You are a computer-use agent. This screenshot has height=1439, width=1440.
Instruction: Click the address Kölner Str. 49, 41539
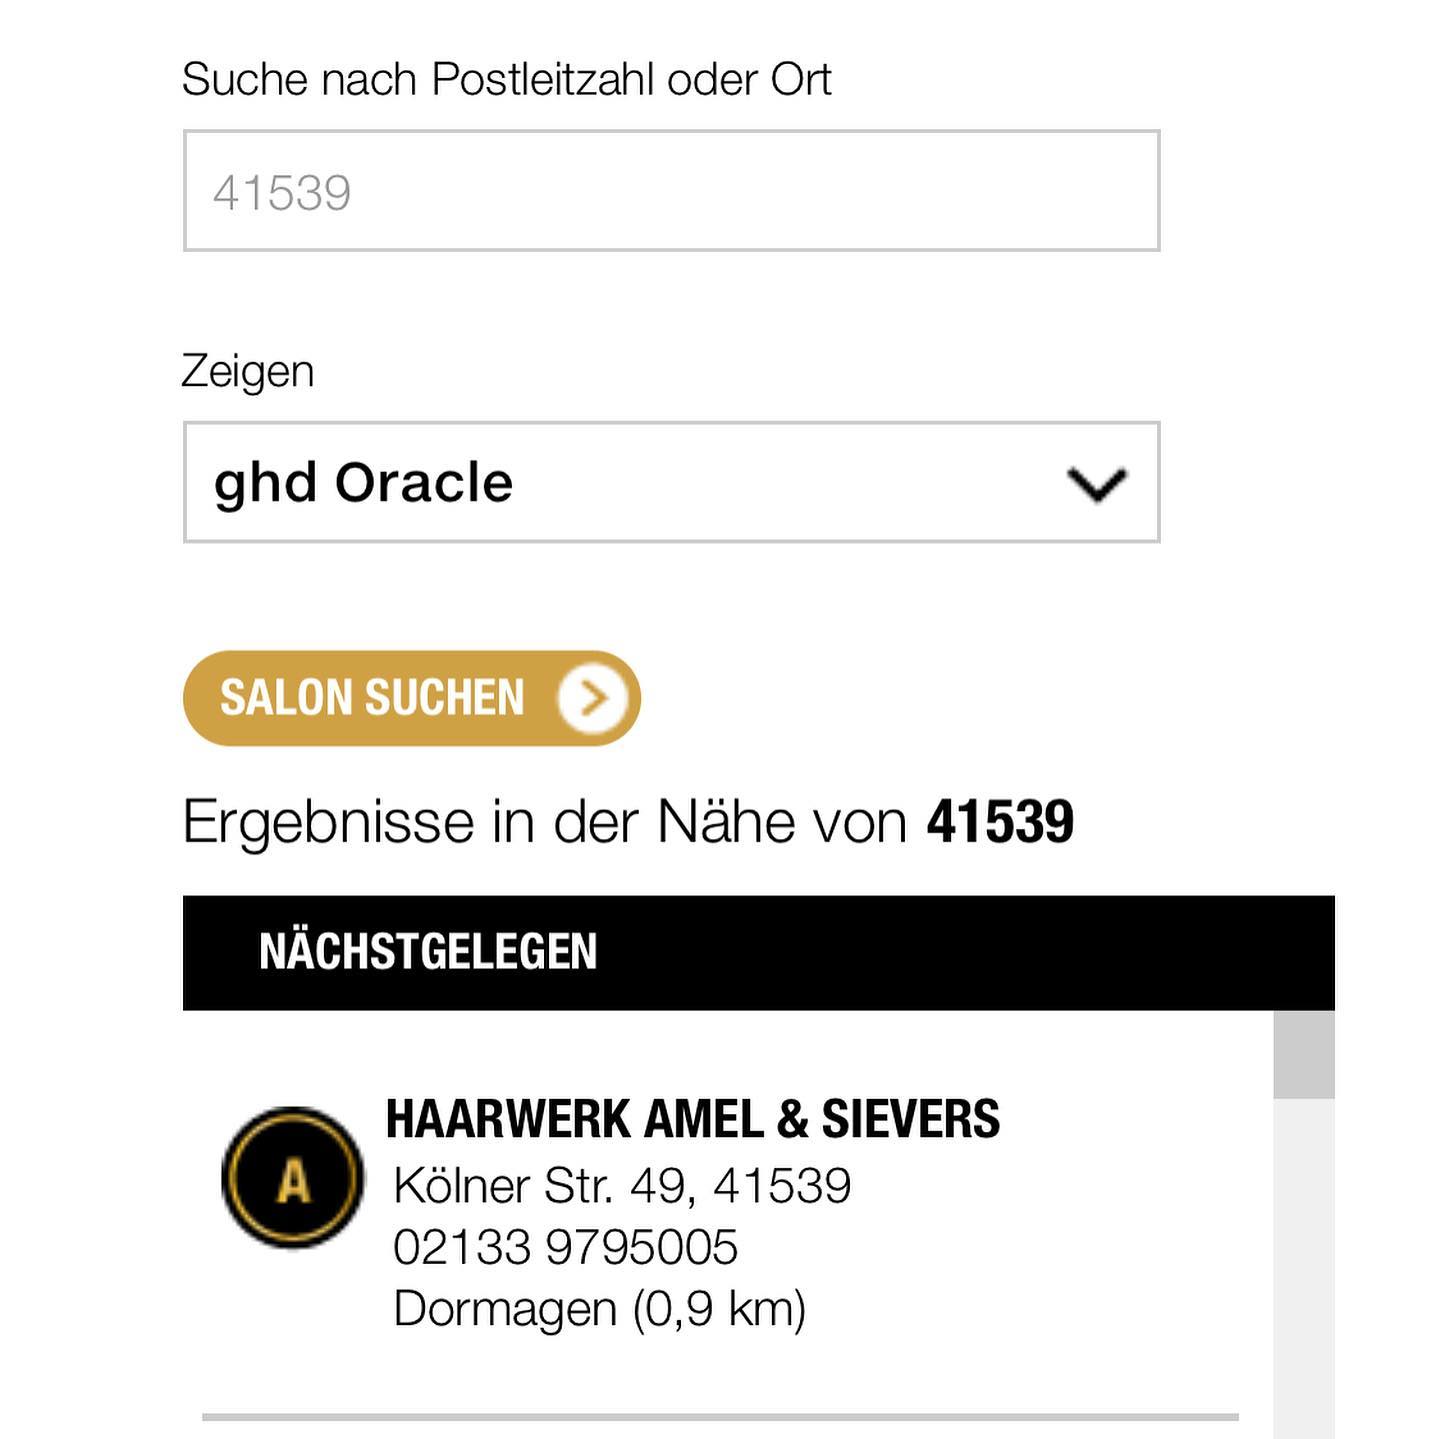tap(622, 1186)
